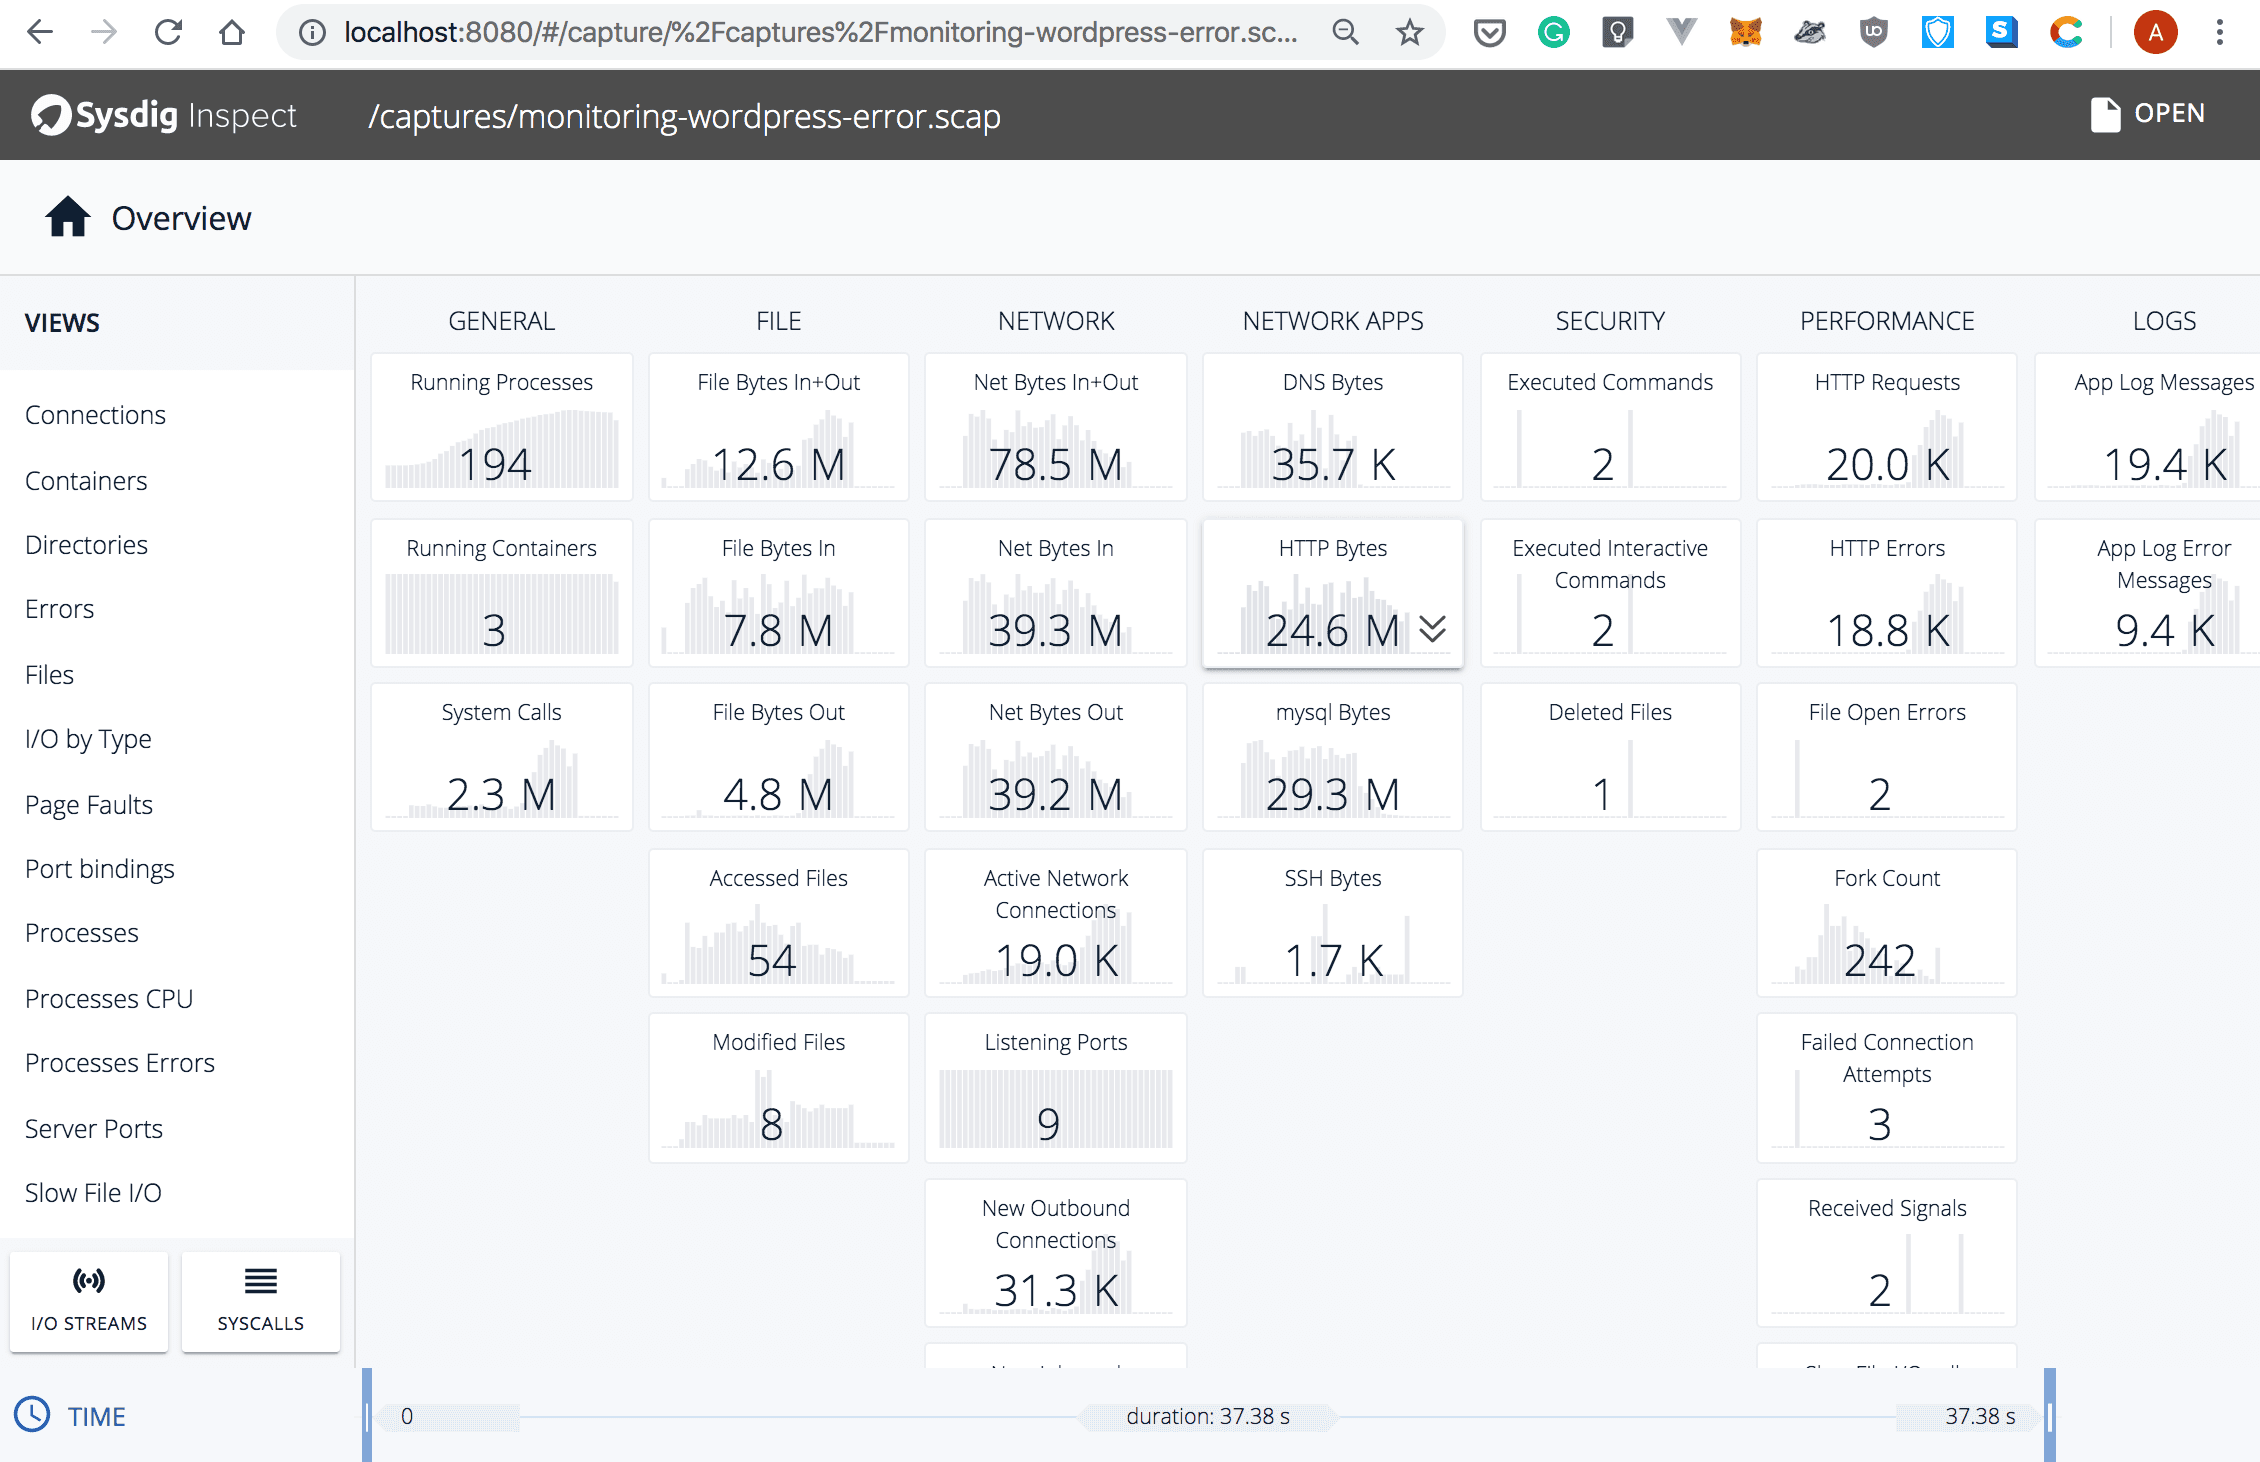
Task: Click the Sysdig Inspect logo
Action: pos(164,115)
